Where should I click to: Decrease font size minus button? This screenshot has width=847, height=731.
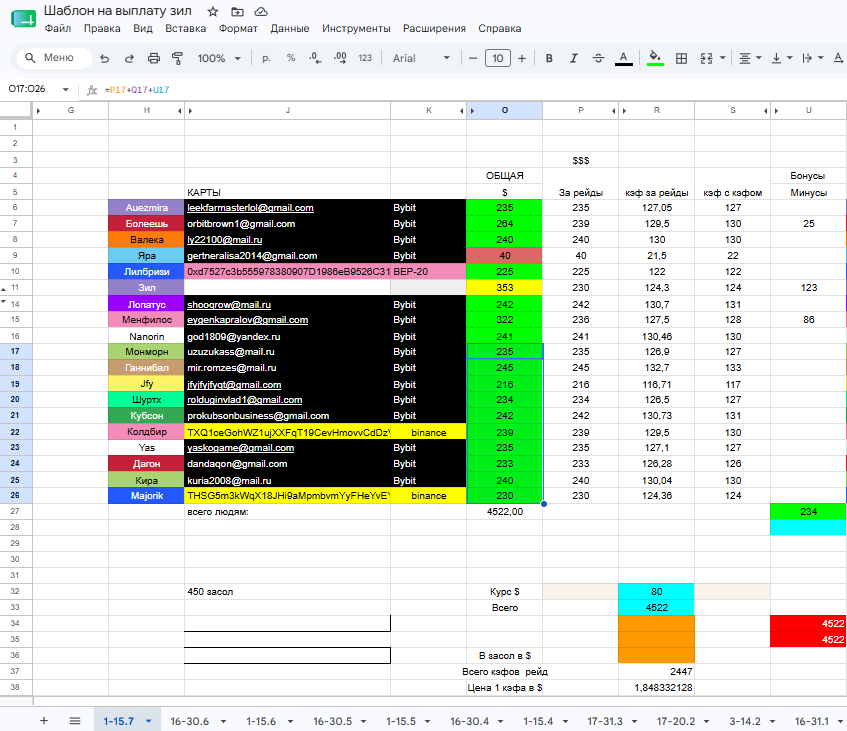(473, 58)
